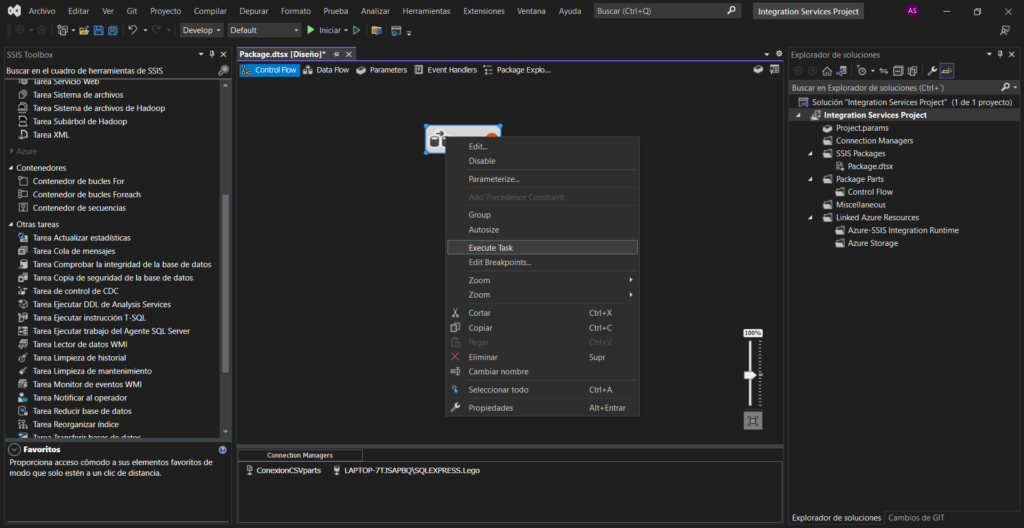Toggle pin on the Package.dtsx tab
Viewport: 1024px width, 528px height.
click(x=337, y=54)
